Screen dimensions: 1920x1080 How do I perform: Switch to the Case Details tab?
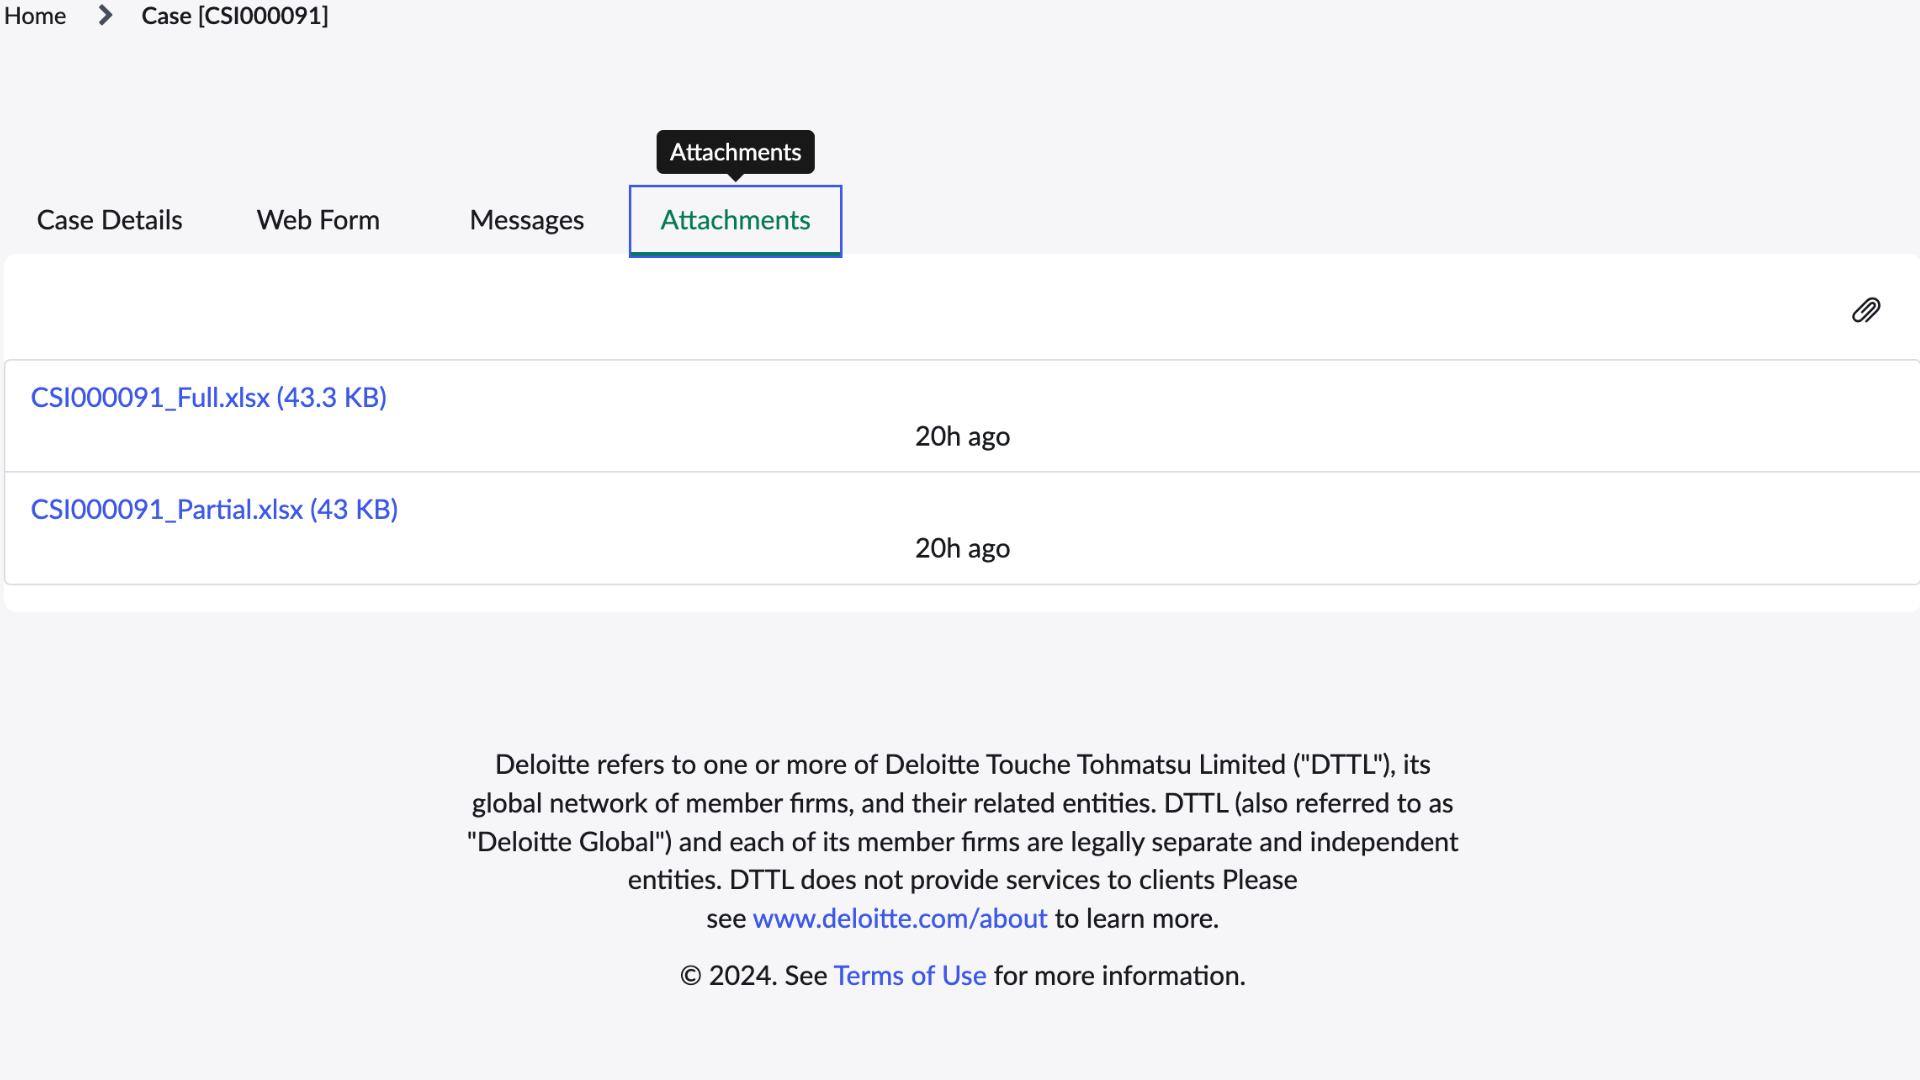tap(110, 220)
